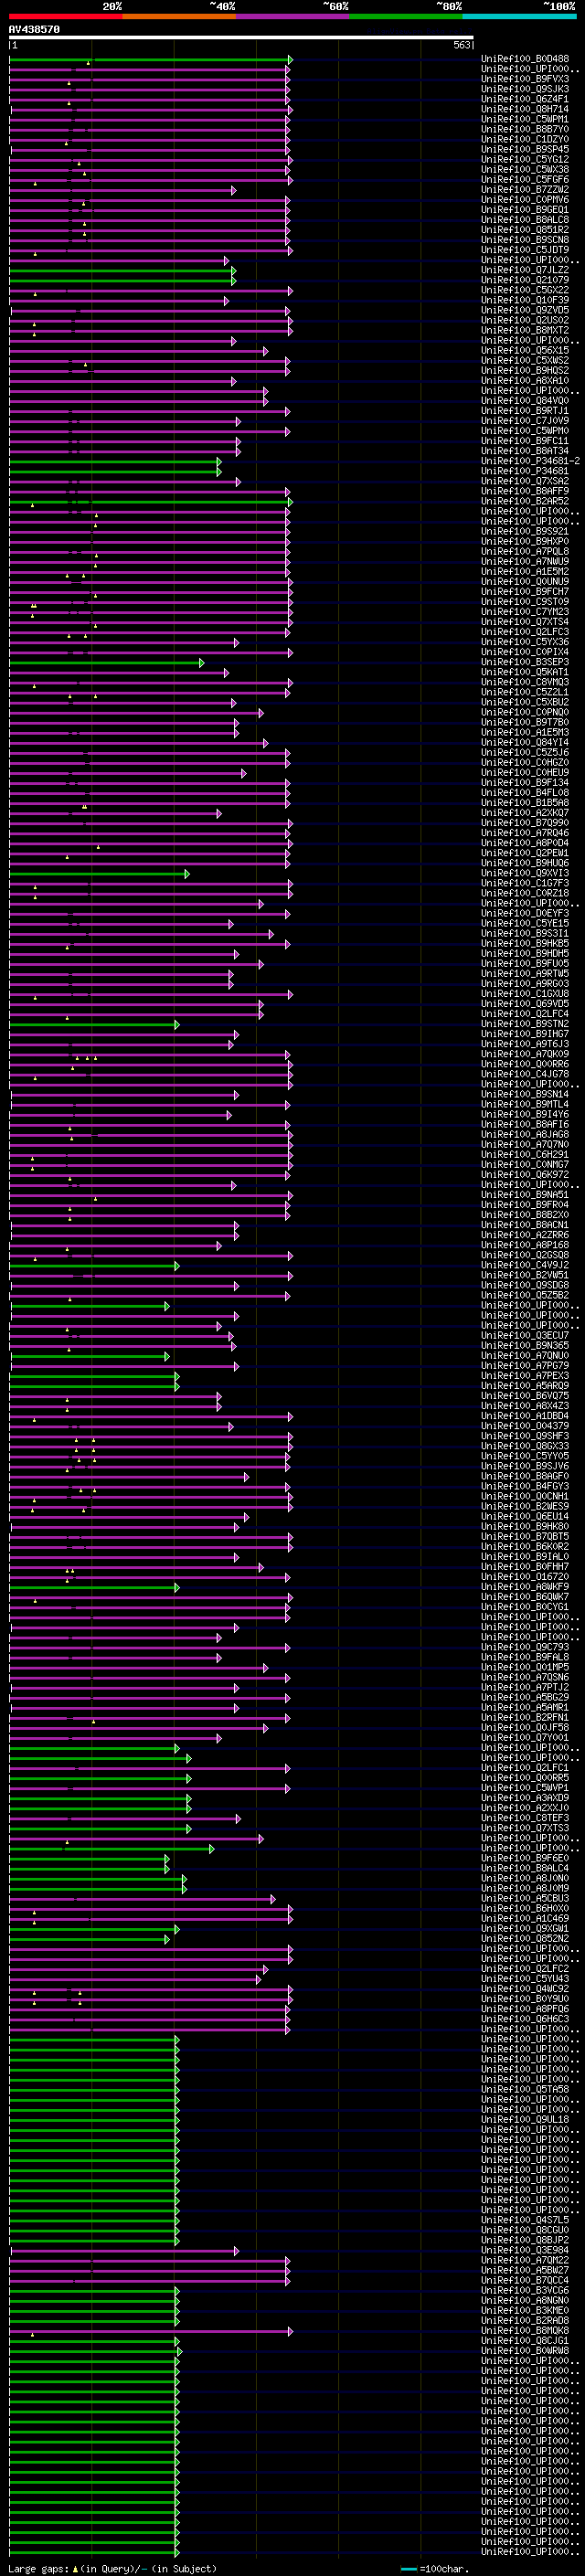
Task: Select hit UniRef100_Q21079
Action: pyautogui.click(x=525, y=280)
